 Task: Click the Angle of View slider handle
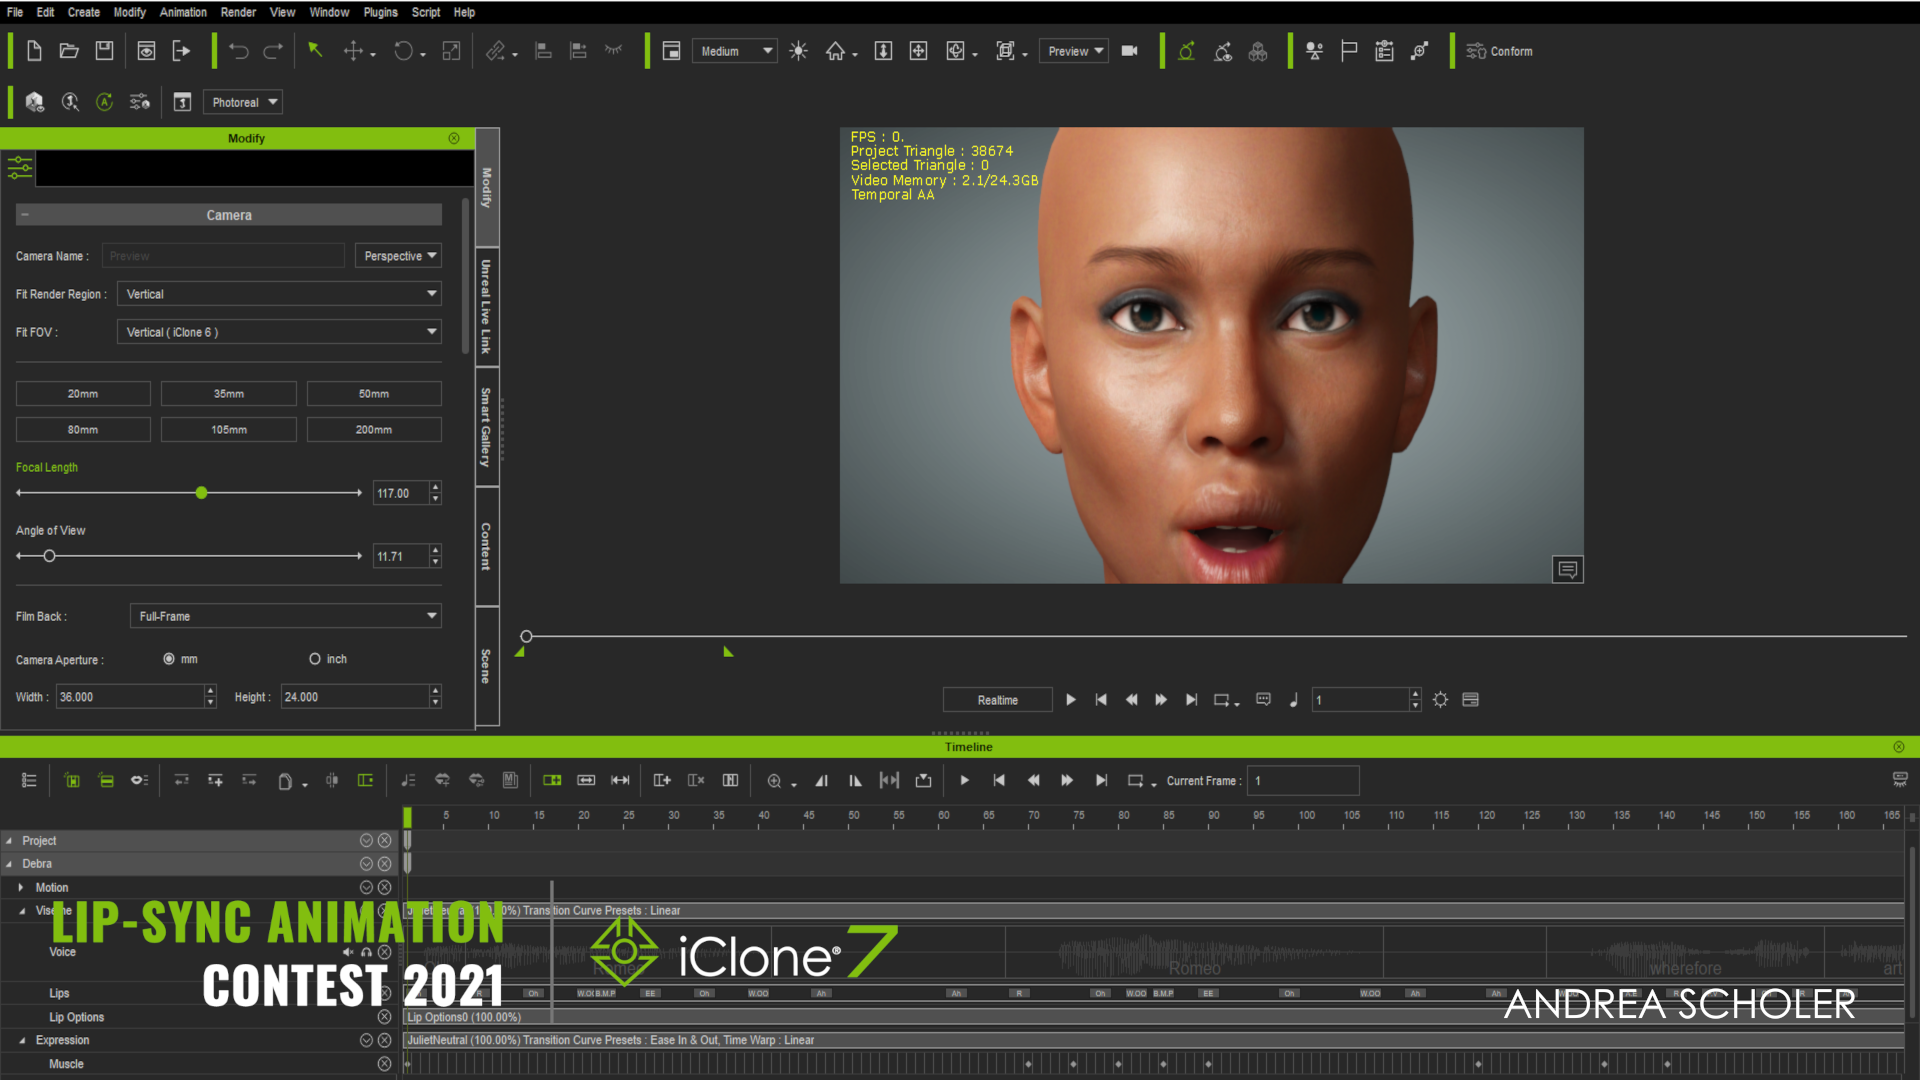[49, 556]
